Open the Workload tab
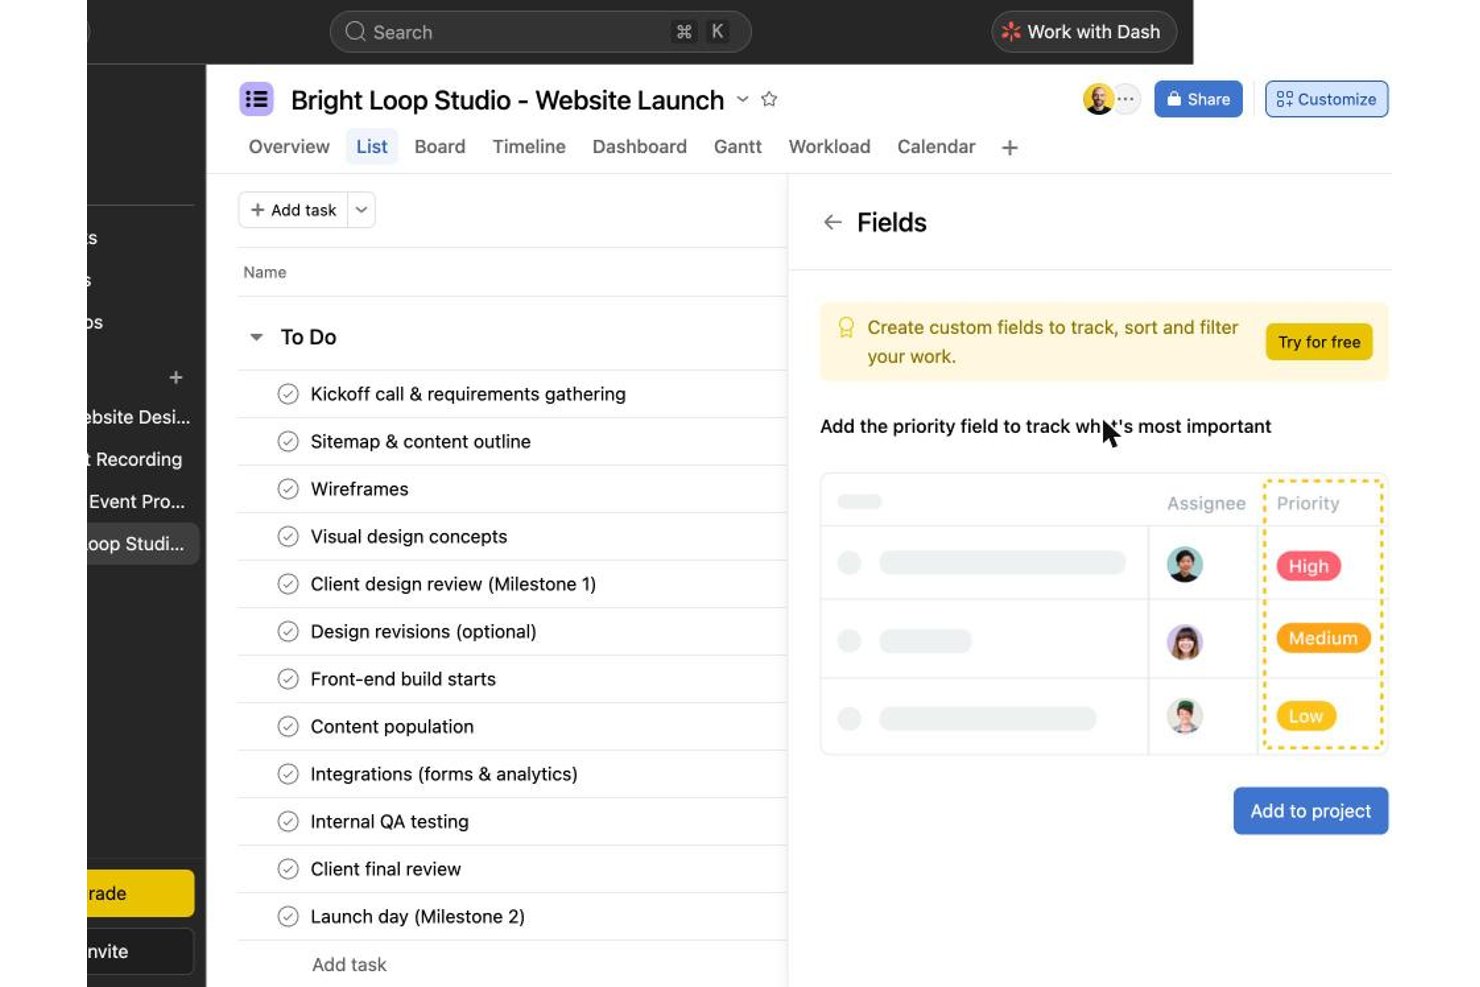Screen dimensions: 1480x987 click(x=829, y=147)
